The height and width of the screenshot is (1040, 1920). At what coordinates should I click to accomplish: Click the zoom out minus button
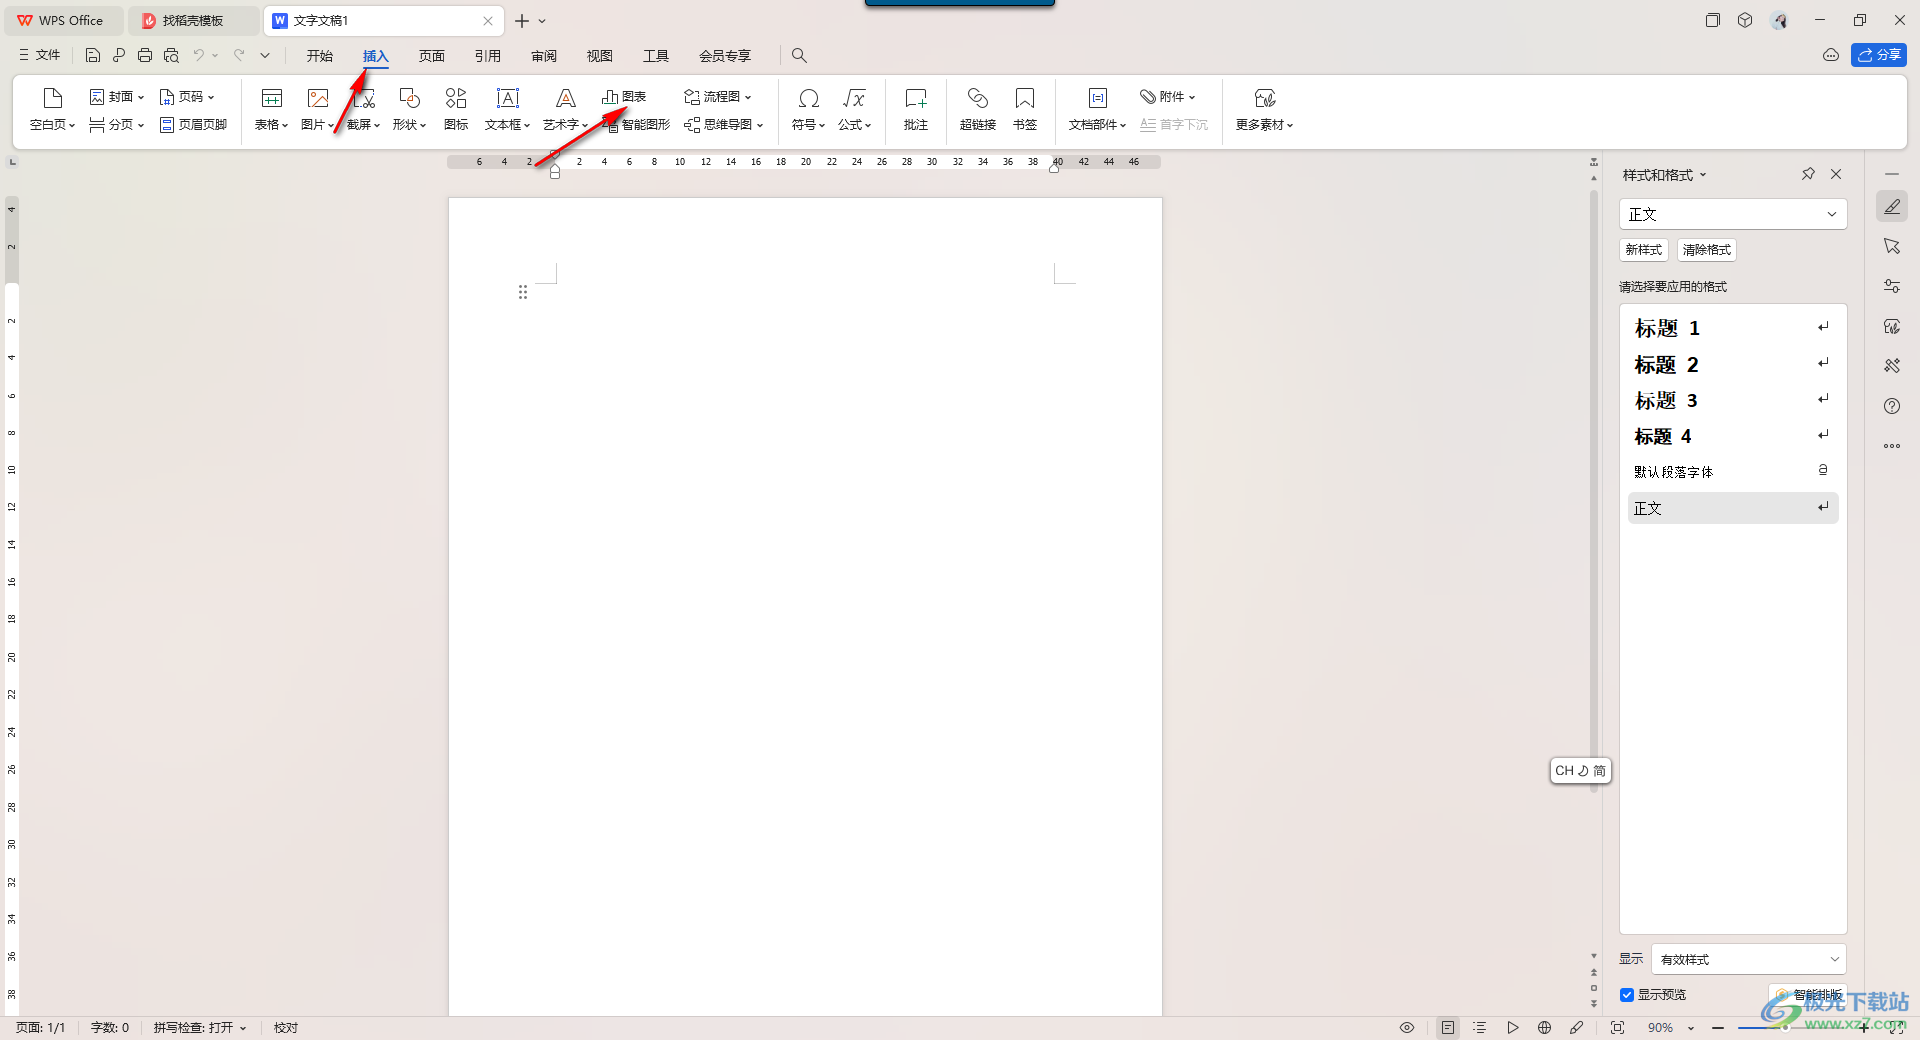[x=1718, y=1028]
